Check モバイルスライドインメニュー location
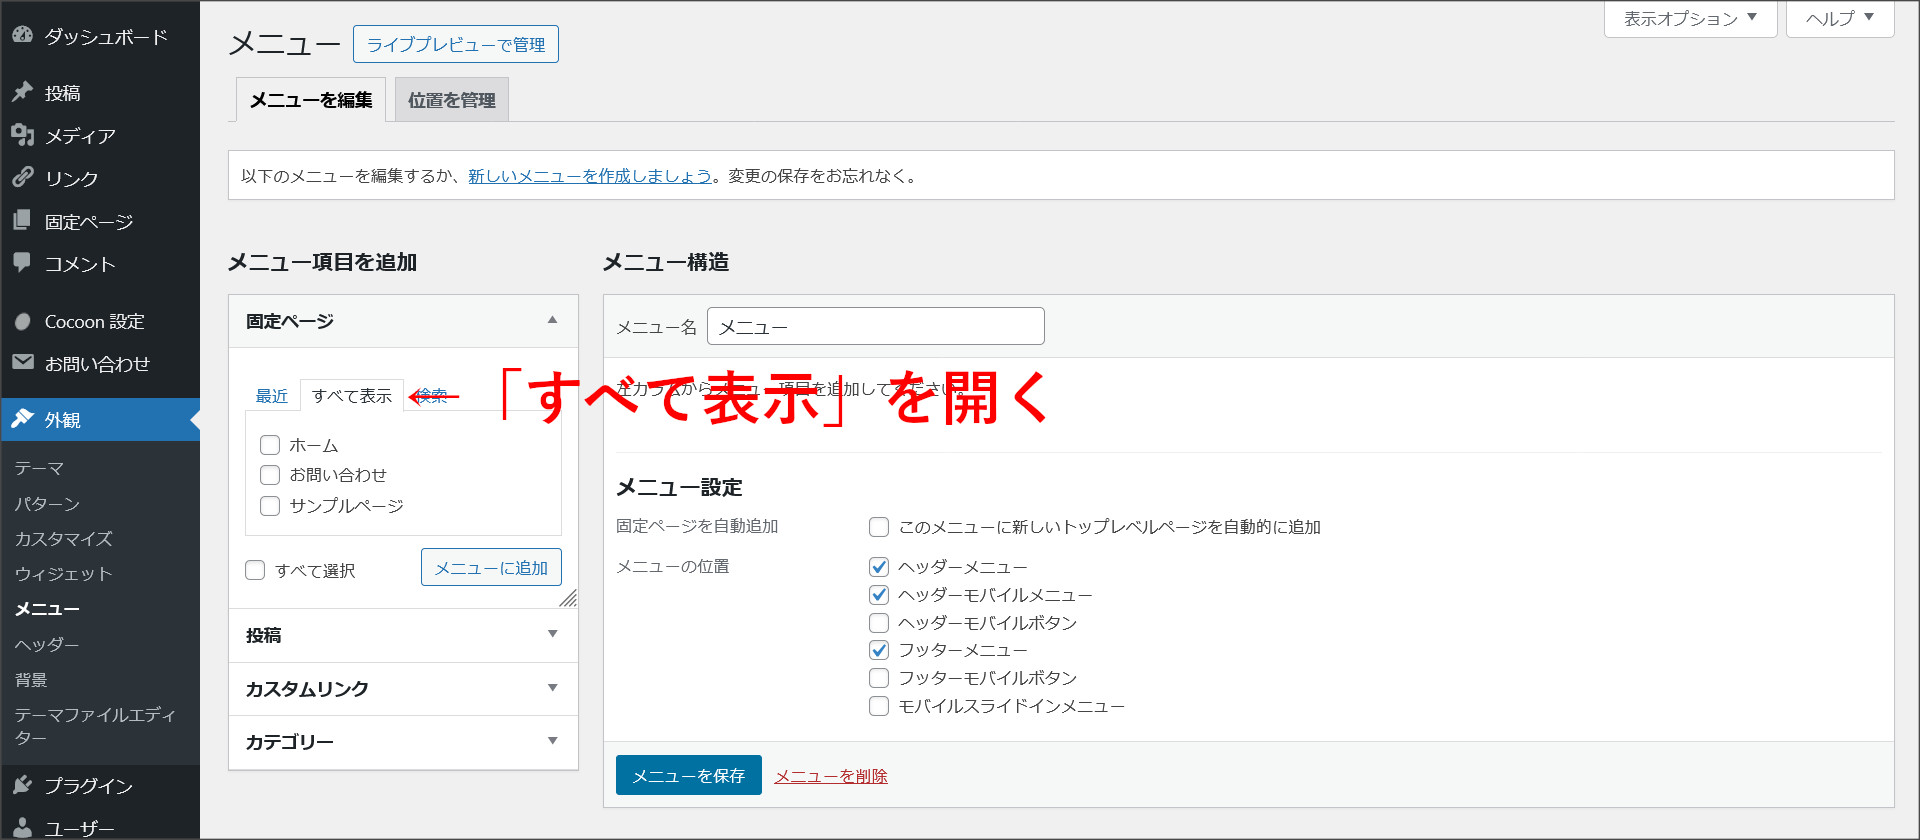The image size is (1920, 840). pos(879,706)
